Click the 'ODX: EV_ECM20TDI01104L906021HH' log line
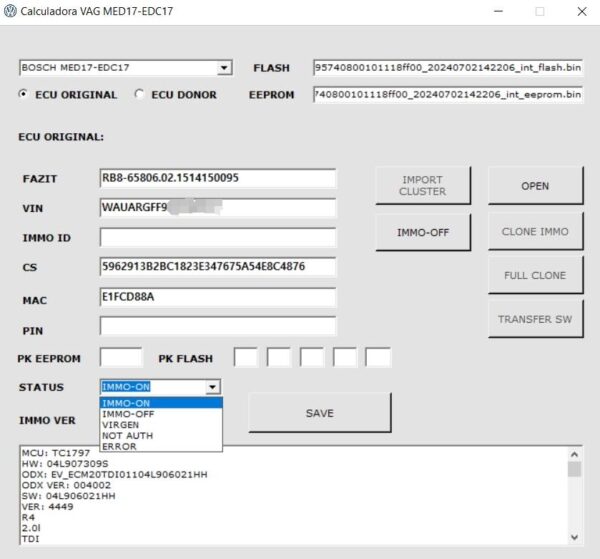This screenshot has width=600, height=559. pyautogui.click(x=114, y=474)
